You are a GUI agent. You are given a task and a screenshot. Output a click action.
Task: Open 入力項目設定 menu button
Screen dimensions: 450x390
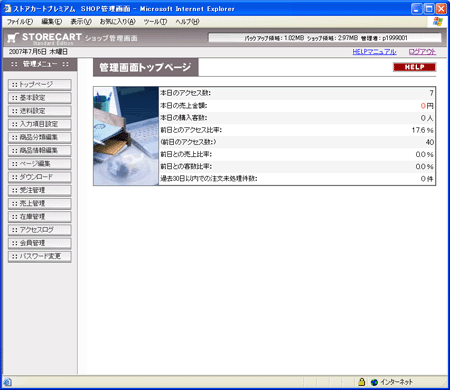pyautogui.click(x=40, y=124)
